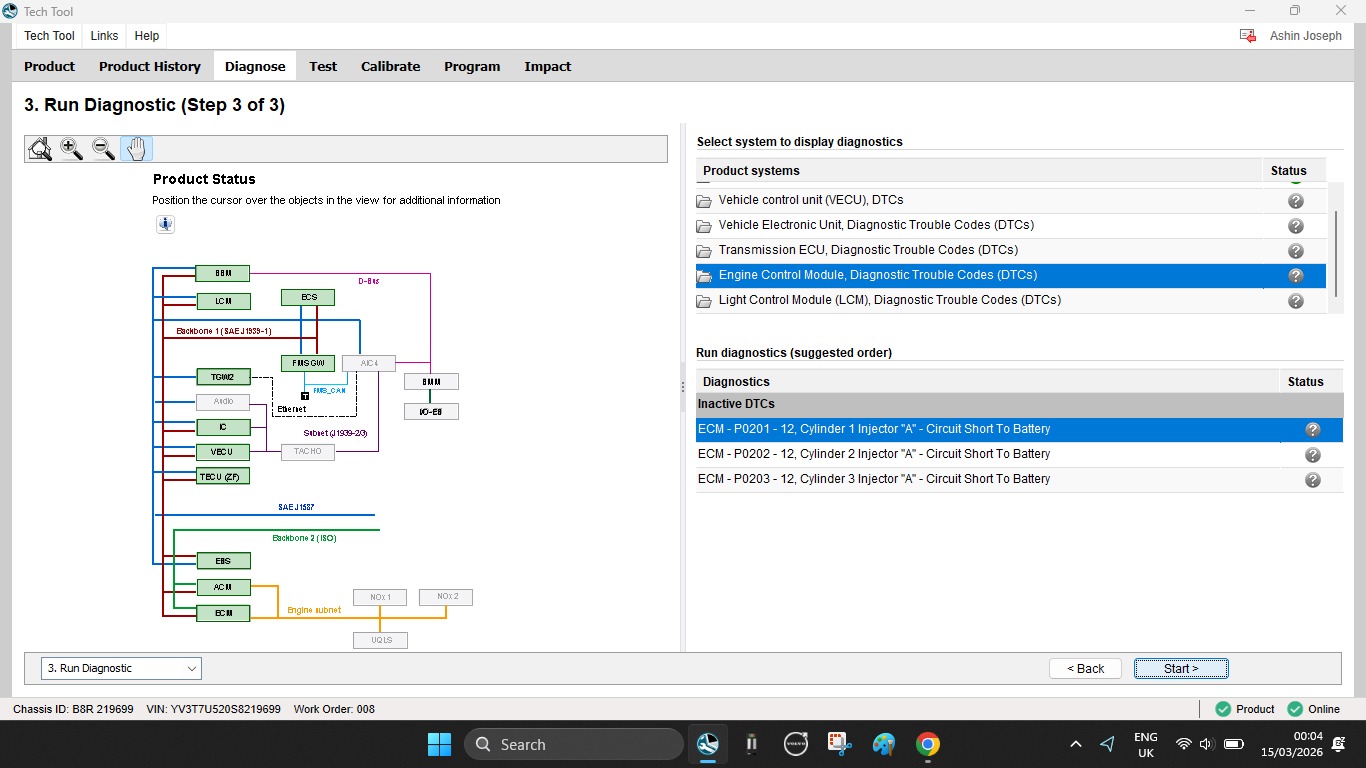
Task: Click the zoom out magnifier icon
Action: pos(103,149)
